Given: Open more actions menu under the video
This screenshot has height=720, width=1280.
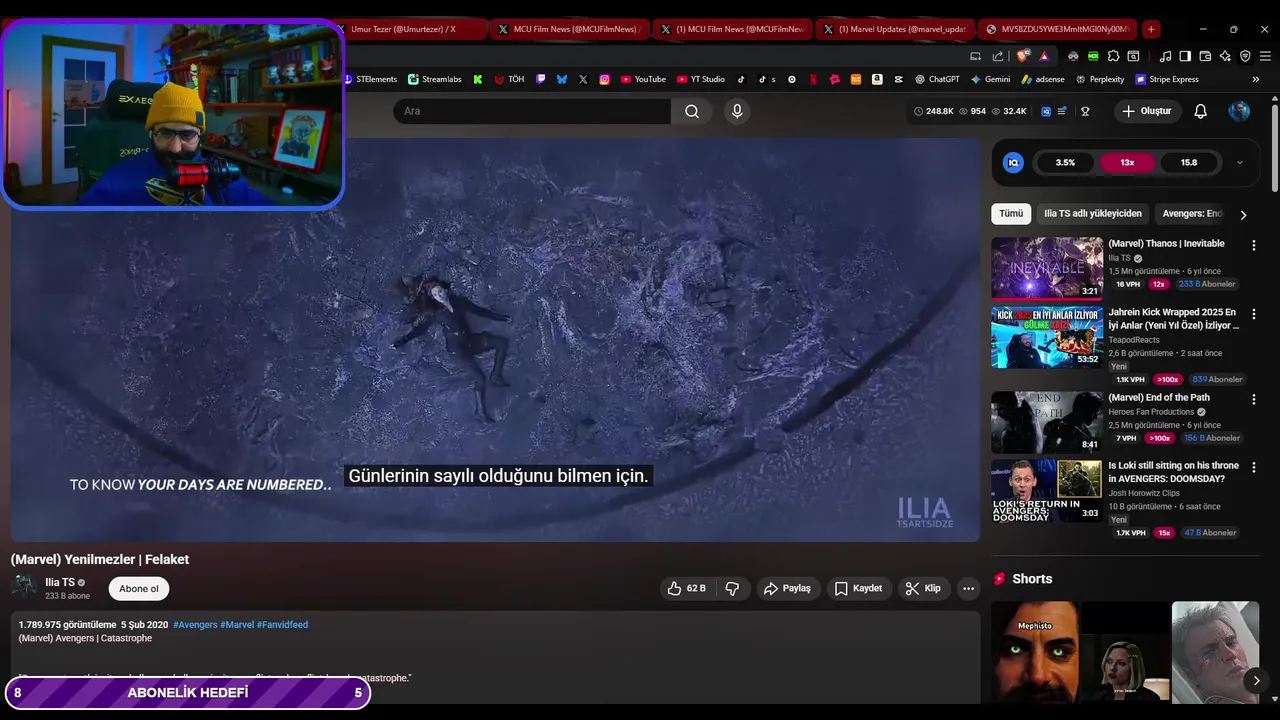Looking at the screenshot, I should 968,588.
